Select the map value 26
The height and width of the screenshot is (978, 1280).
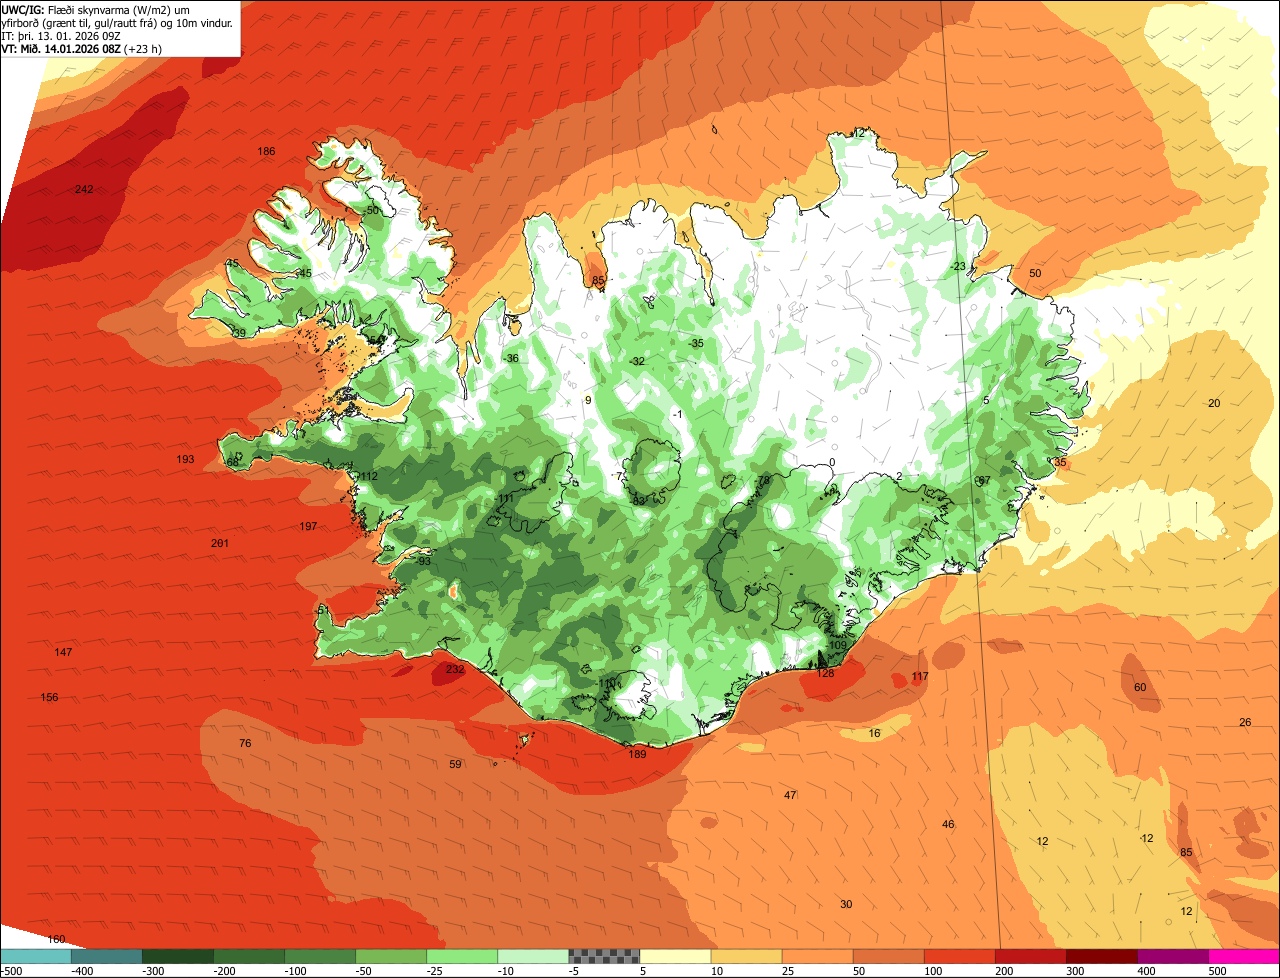pyautogui.click(x=1245, y=722)
